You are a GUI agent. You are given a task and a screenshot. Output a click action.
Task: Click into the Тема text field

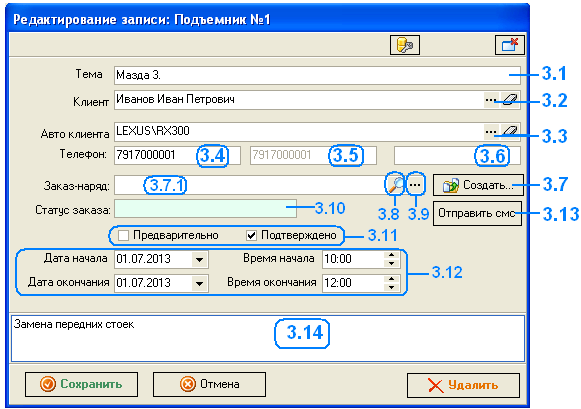click(317, 76)
